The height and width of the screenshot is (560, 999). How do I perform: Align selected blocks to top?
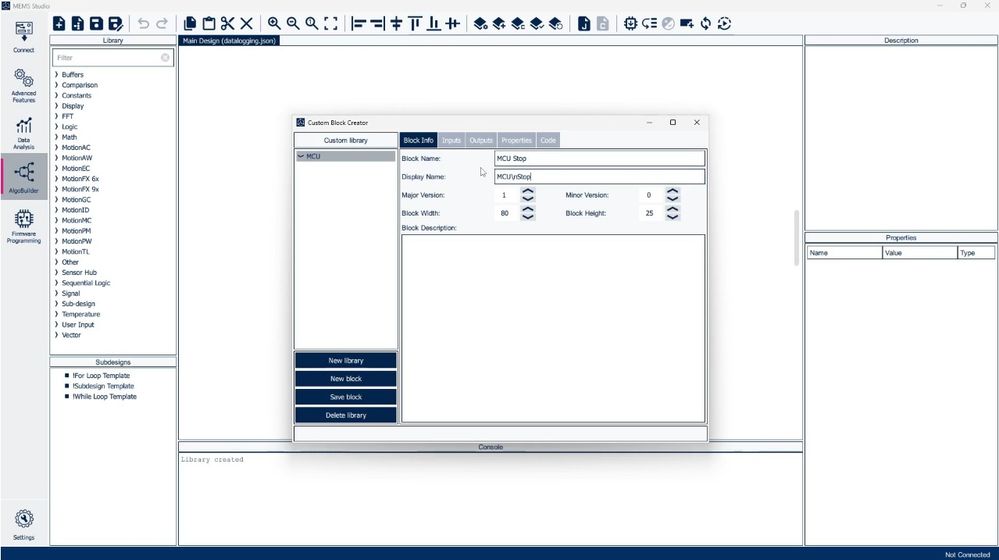(415, 24)
